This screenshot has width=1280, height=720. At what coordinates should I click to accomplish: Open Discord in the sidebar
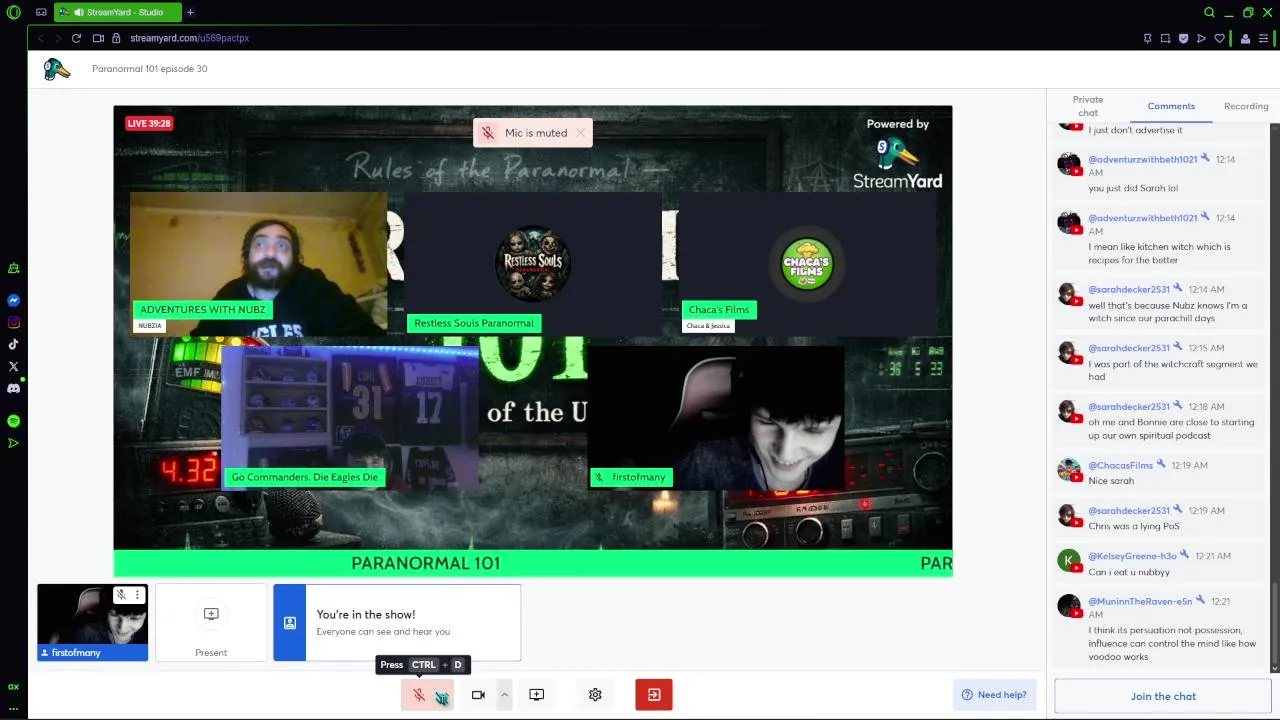pyautogui.click(x=13, y=388)
